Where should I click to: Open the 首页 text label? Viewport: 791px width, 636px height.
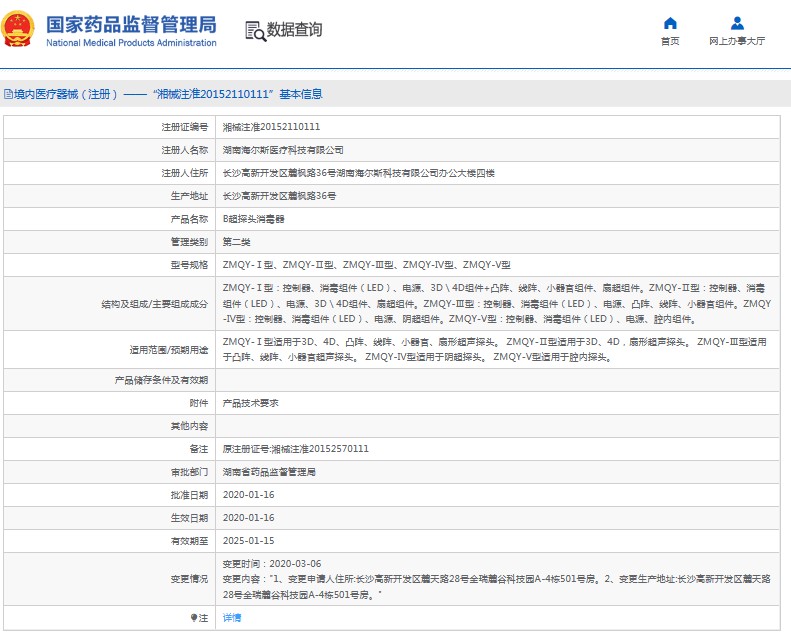(x=670, y=41)
